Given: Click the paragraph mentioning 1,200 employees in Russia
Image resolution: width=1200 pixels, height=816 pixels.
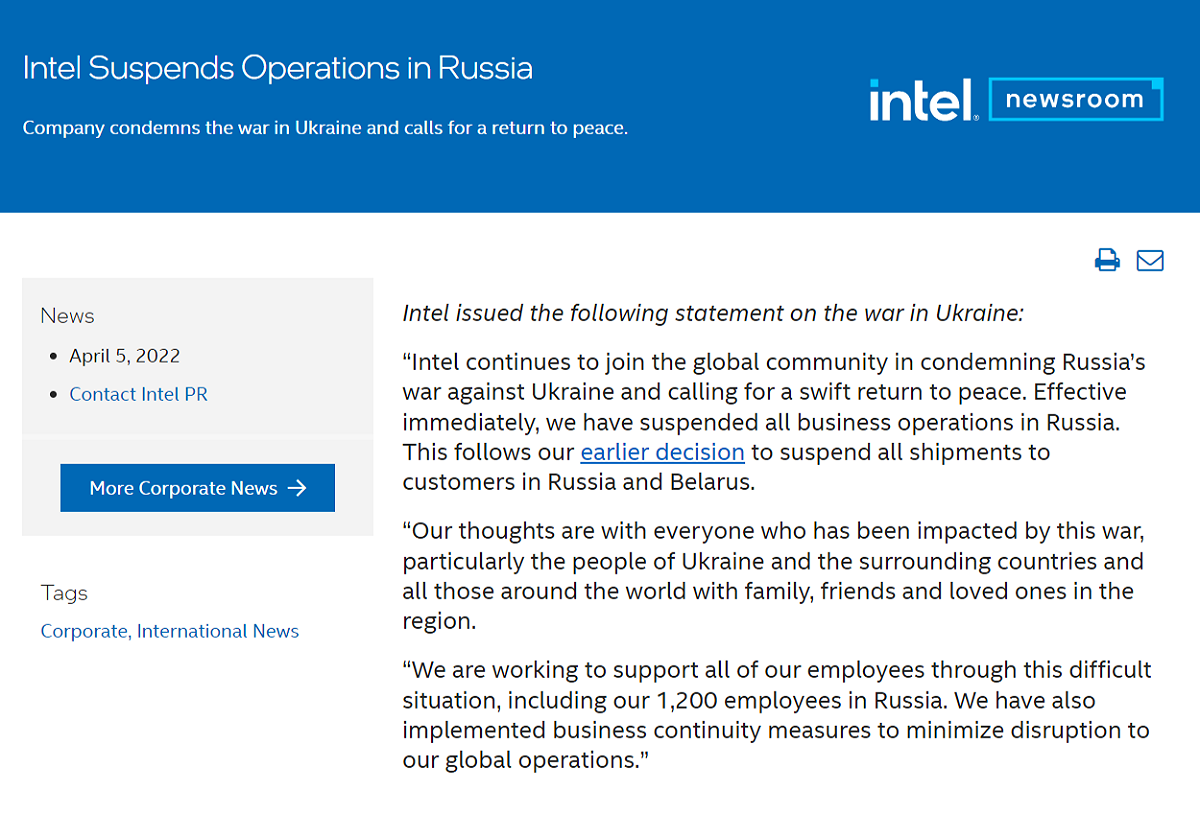Looking at the screenshot, I should click(777, 715).
